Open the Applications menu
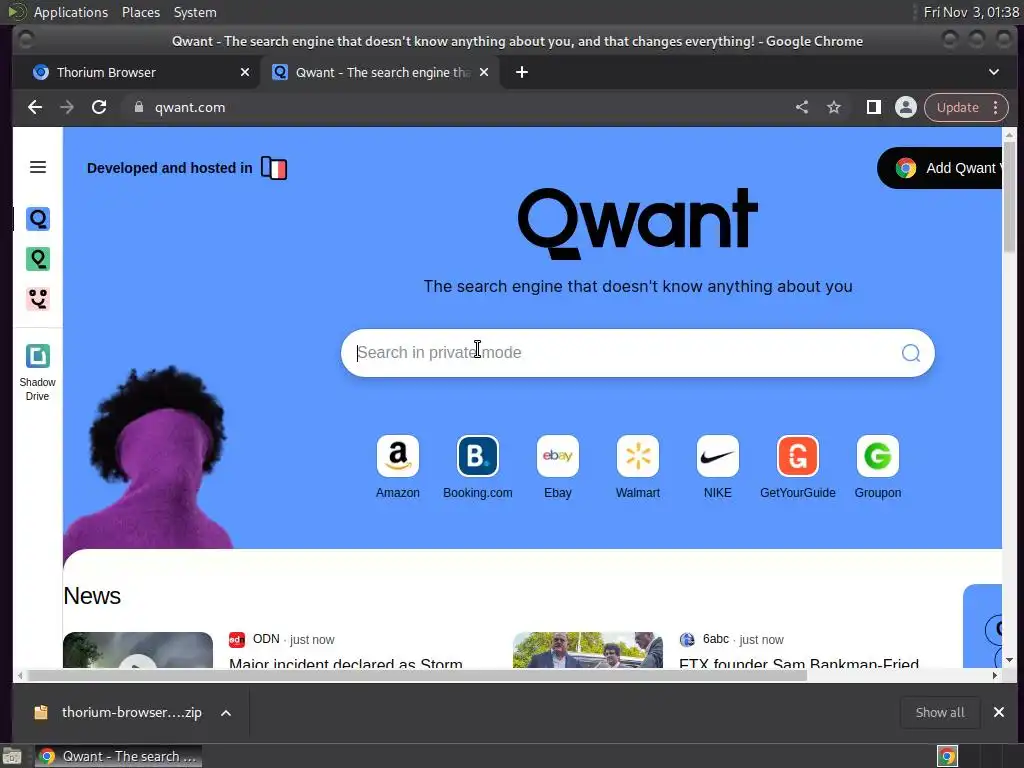Viewport: 1024px width, 768px height. (71, 12)
